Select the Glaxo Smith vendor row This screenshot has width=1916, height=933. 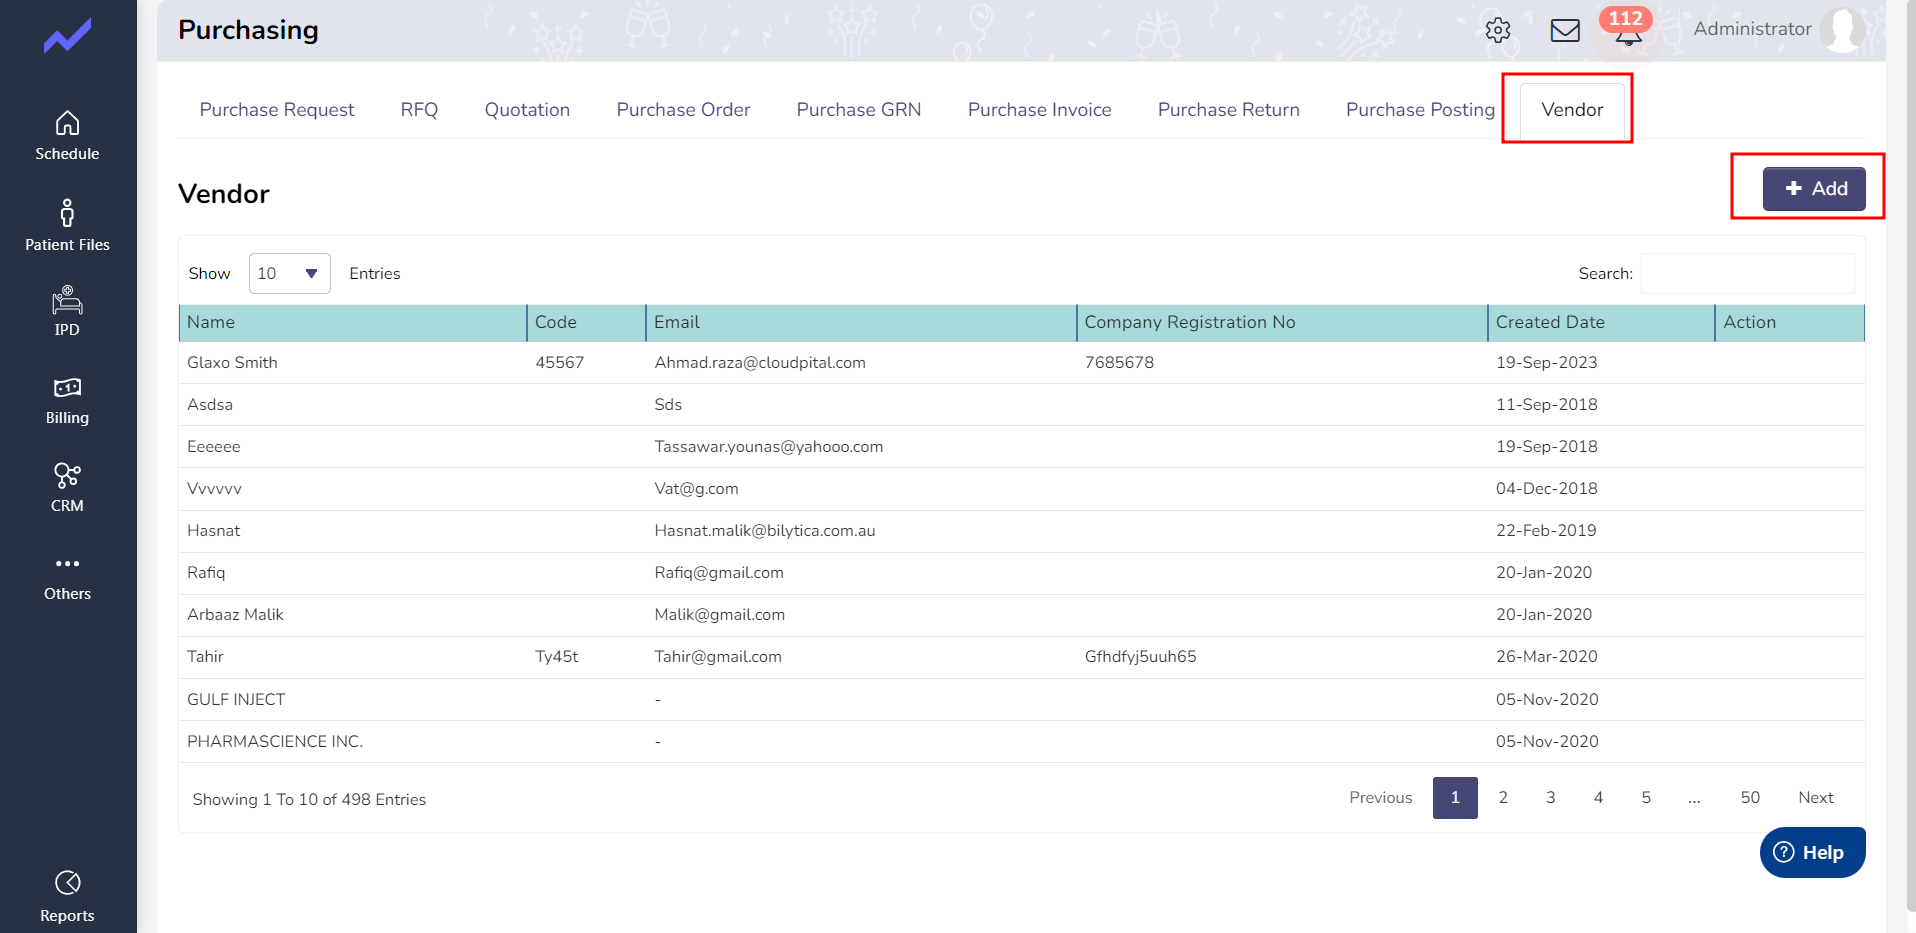coord(1021,363)
